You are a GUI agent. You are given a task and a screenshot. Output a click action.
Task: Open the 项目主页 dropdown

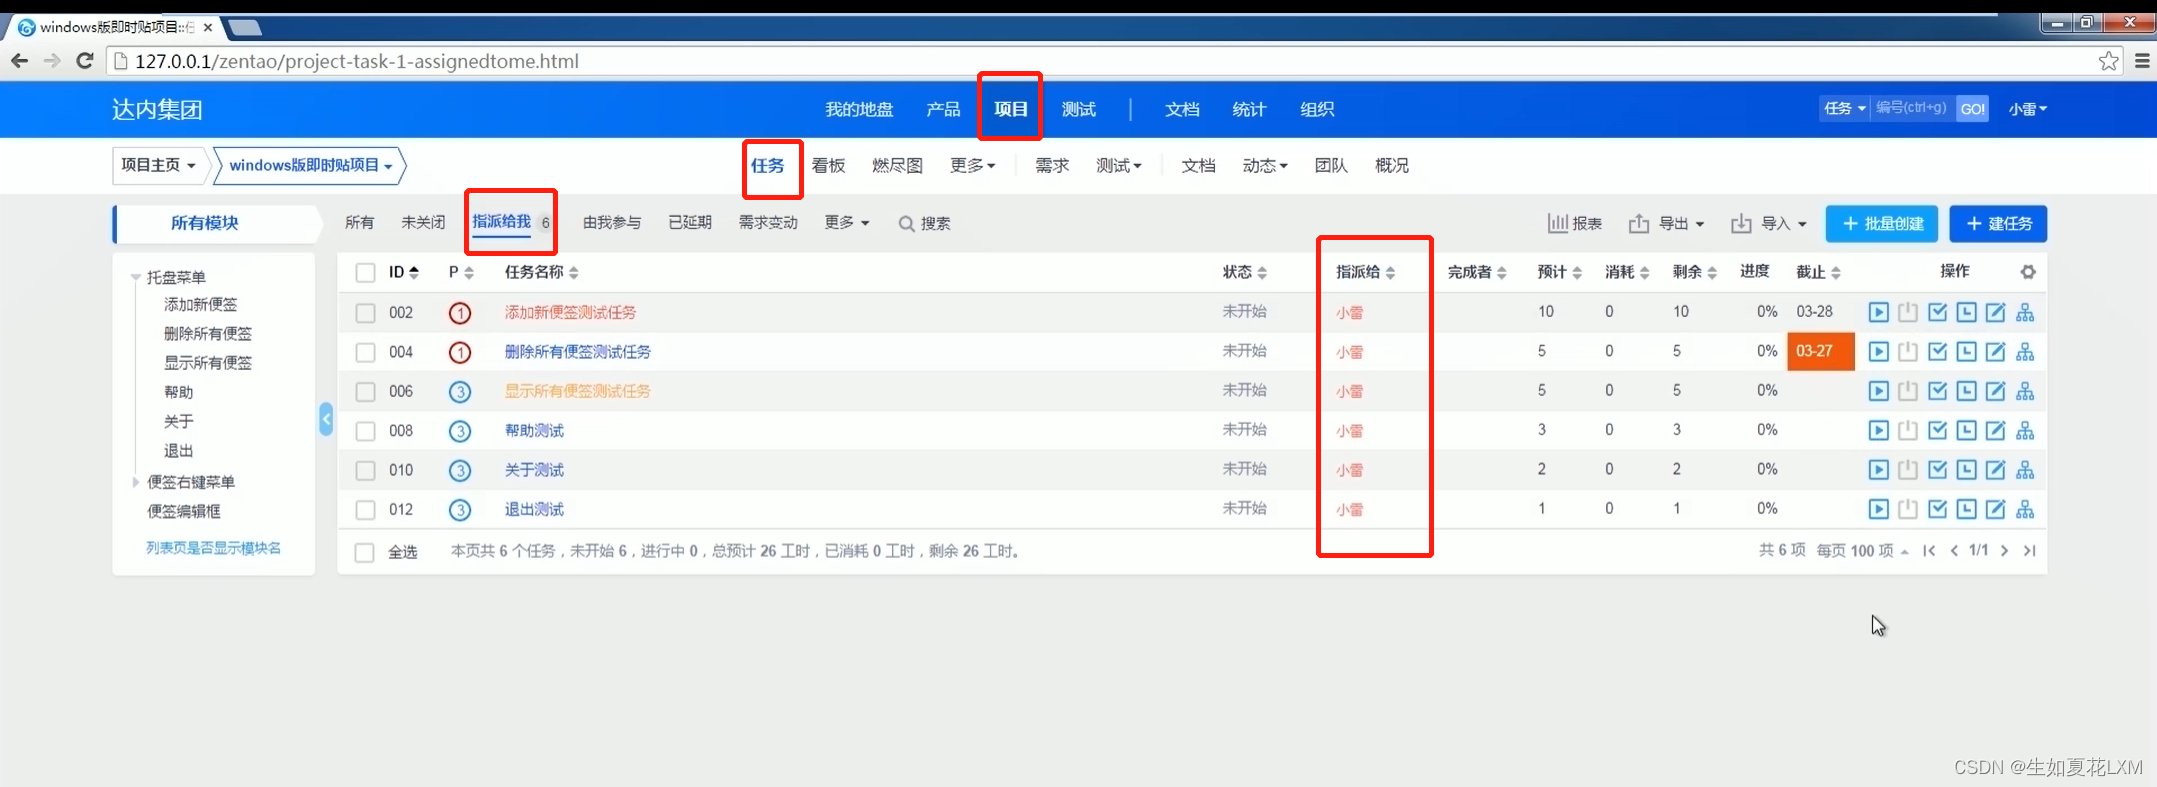point(159,165)
